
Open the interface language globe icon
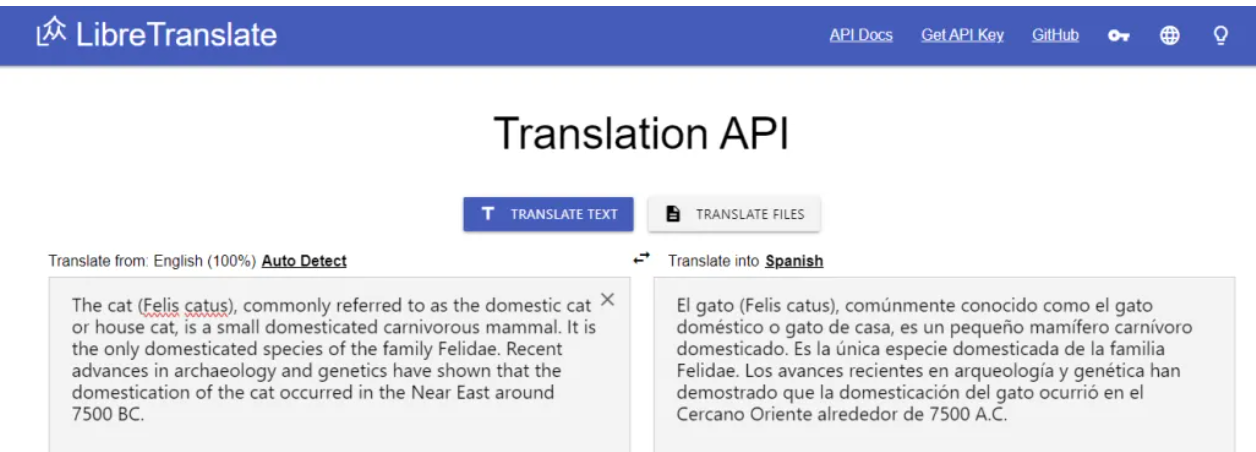pyautogui.click(x=1169, y=36)
